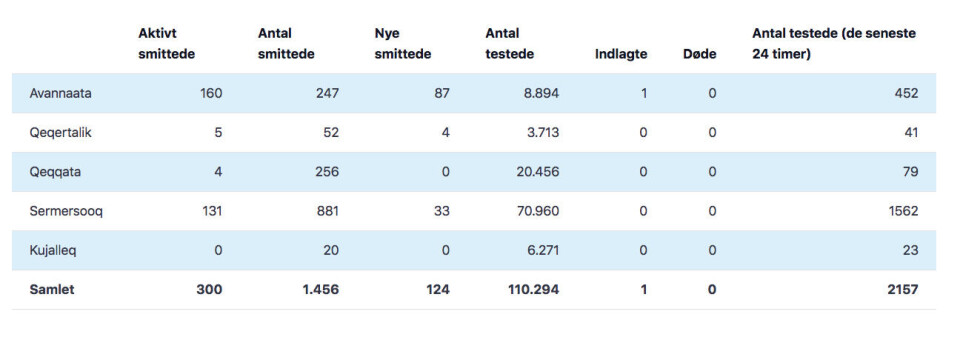Screen dimensions: 960x360
Task: Click Sermersooq's Indlagte value 0
Action: pos(643,211)
